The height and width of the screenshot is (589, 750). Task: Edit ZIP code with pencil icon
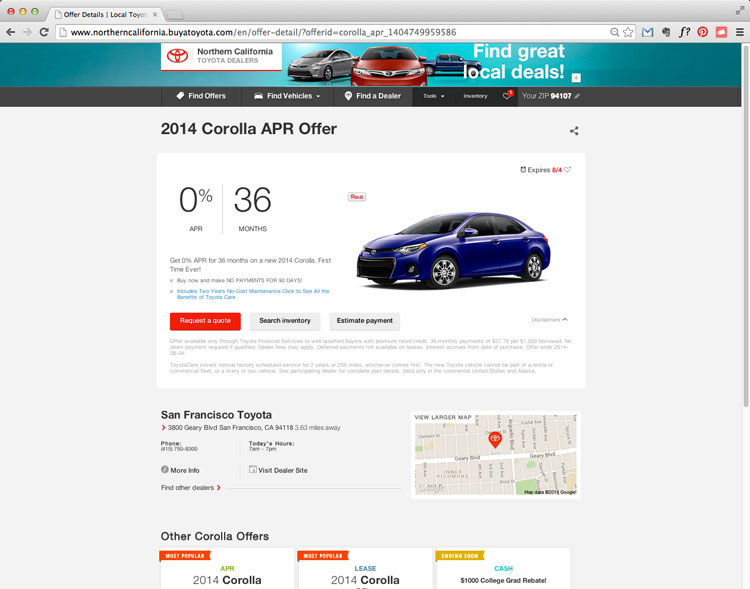coord(577,96)
